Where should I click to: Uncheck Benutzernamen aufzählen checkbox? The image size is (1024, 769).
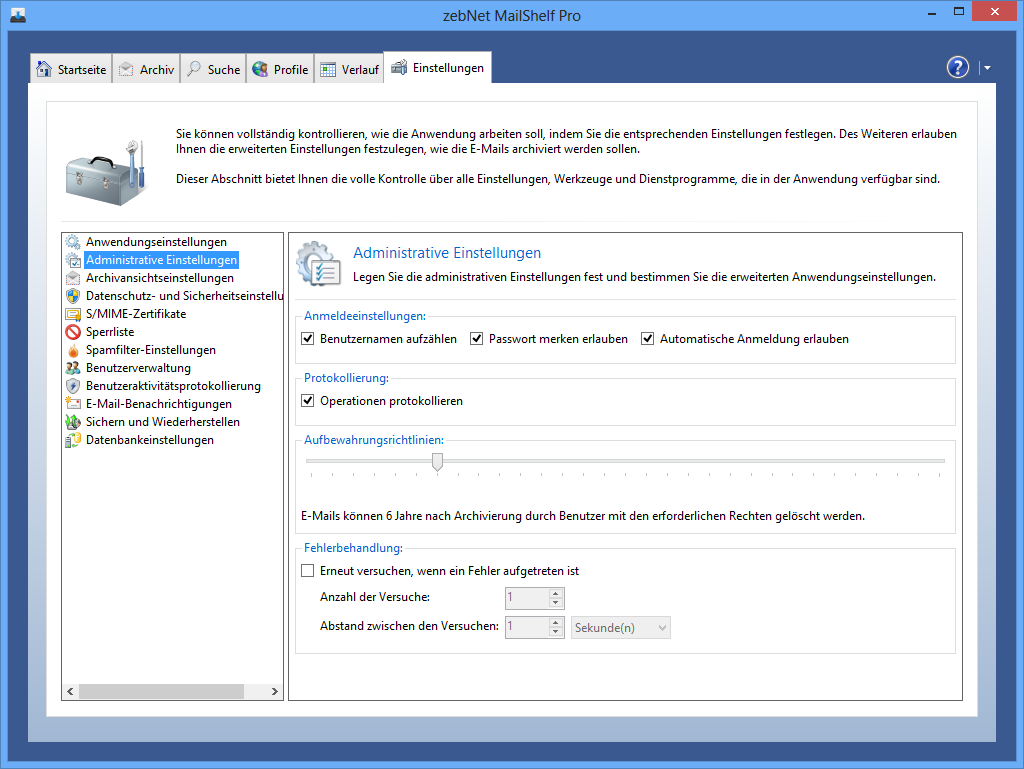pyautogui.click(x=308, y=339)
